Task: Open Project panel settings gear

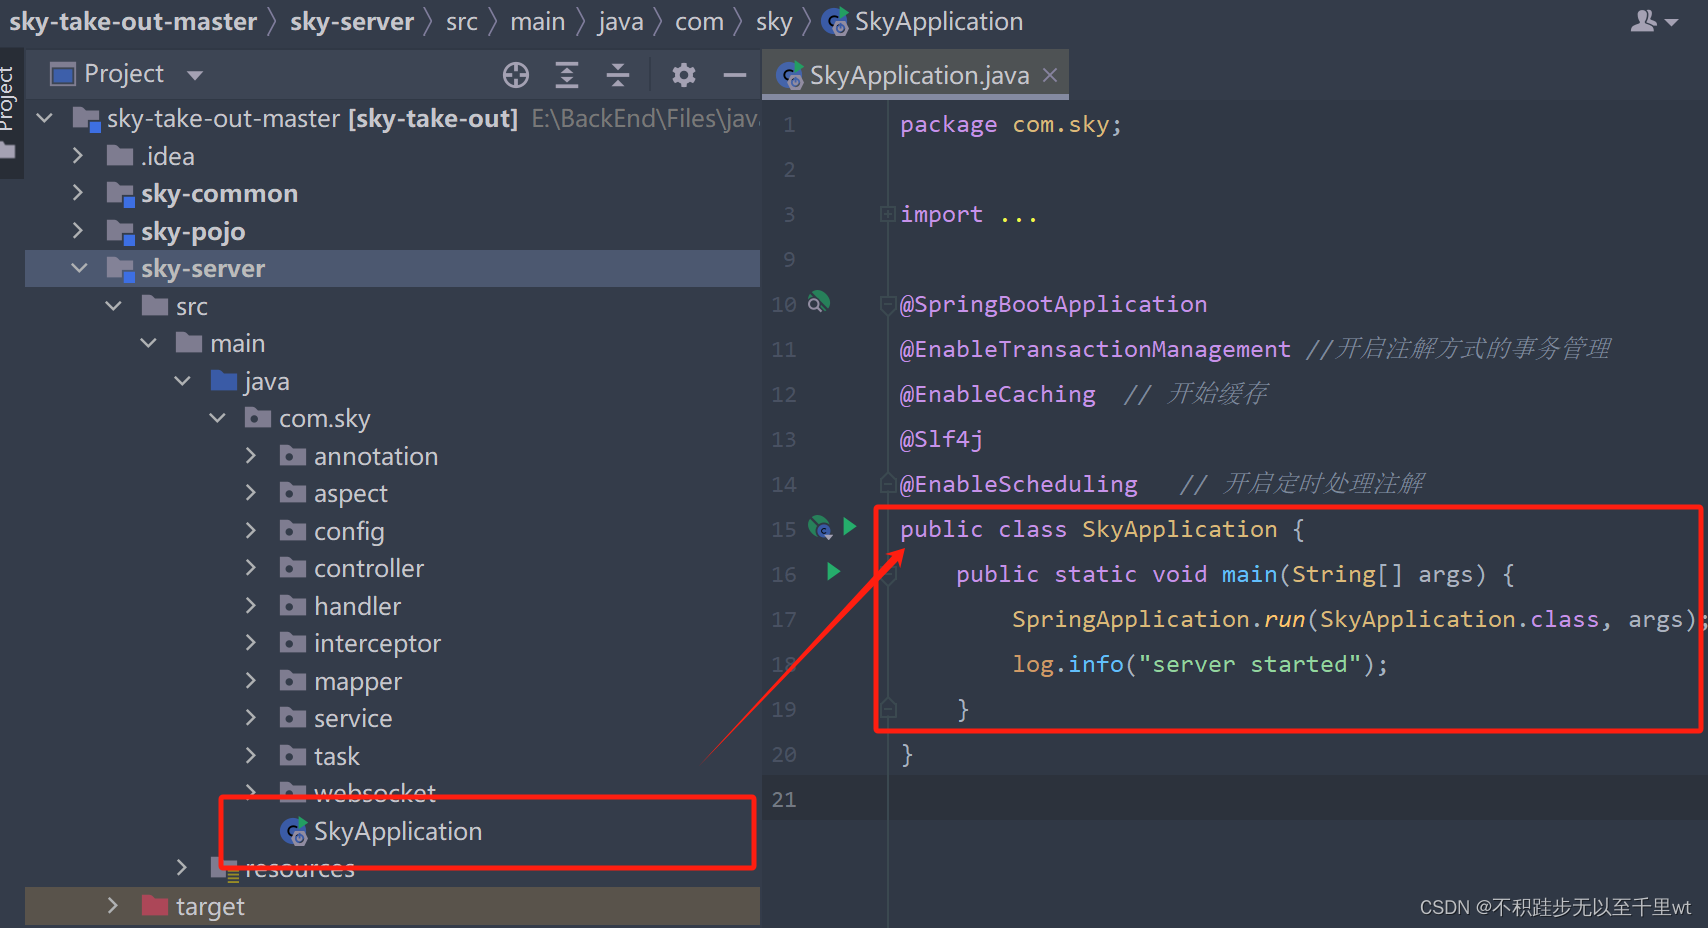Action: pyautogui.click(x=684, y=75)
